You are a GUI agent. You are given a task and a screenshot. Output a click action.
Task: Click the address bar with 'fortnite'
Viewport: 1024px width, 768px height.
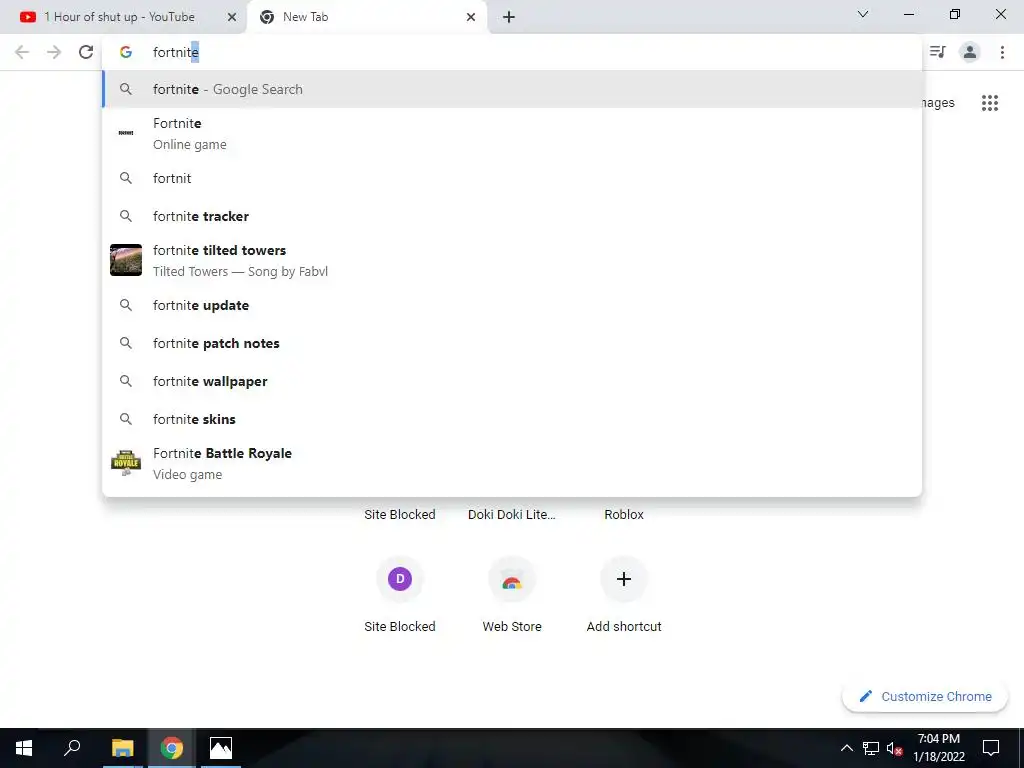[512, 52]
